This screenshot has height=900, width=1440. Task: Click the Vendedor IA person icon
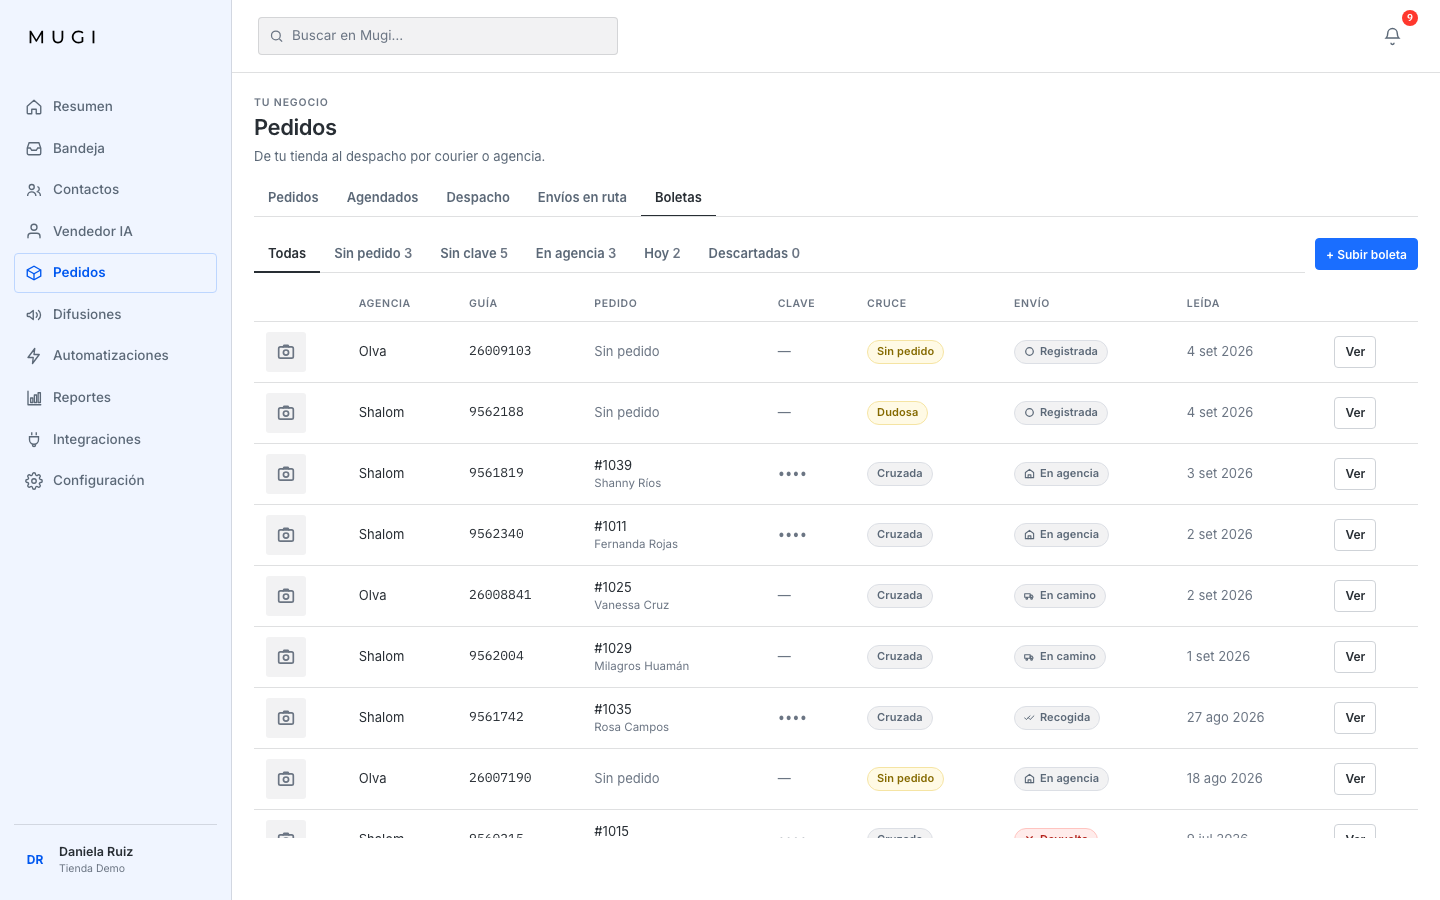coord(34,231)
